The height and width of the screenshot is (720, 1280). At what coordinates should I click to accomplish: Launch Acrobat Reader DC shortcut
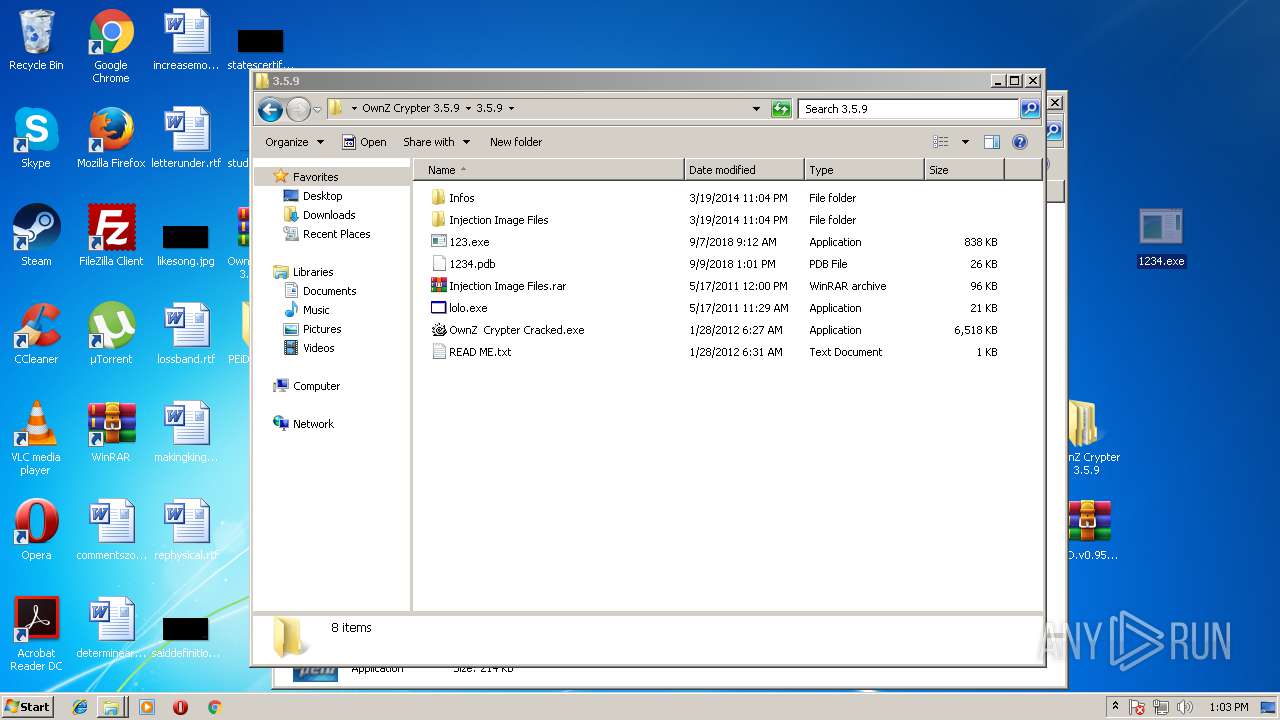[36, 634]
